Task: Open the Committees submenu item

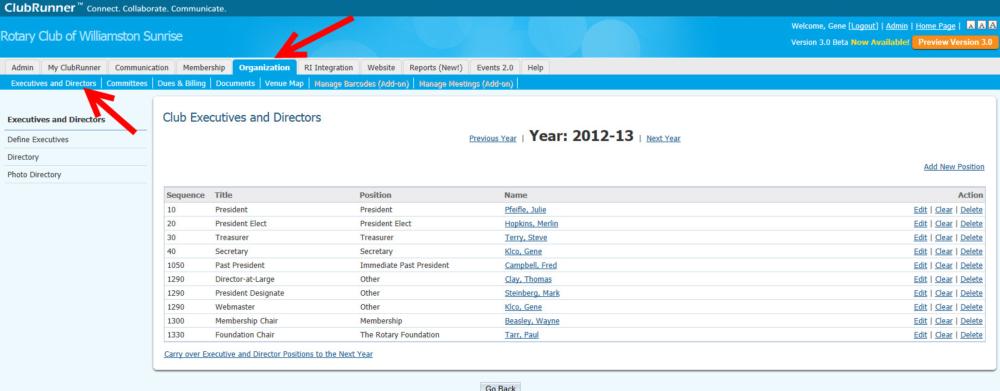Action: pos(127,84)
